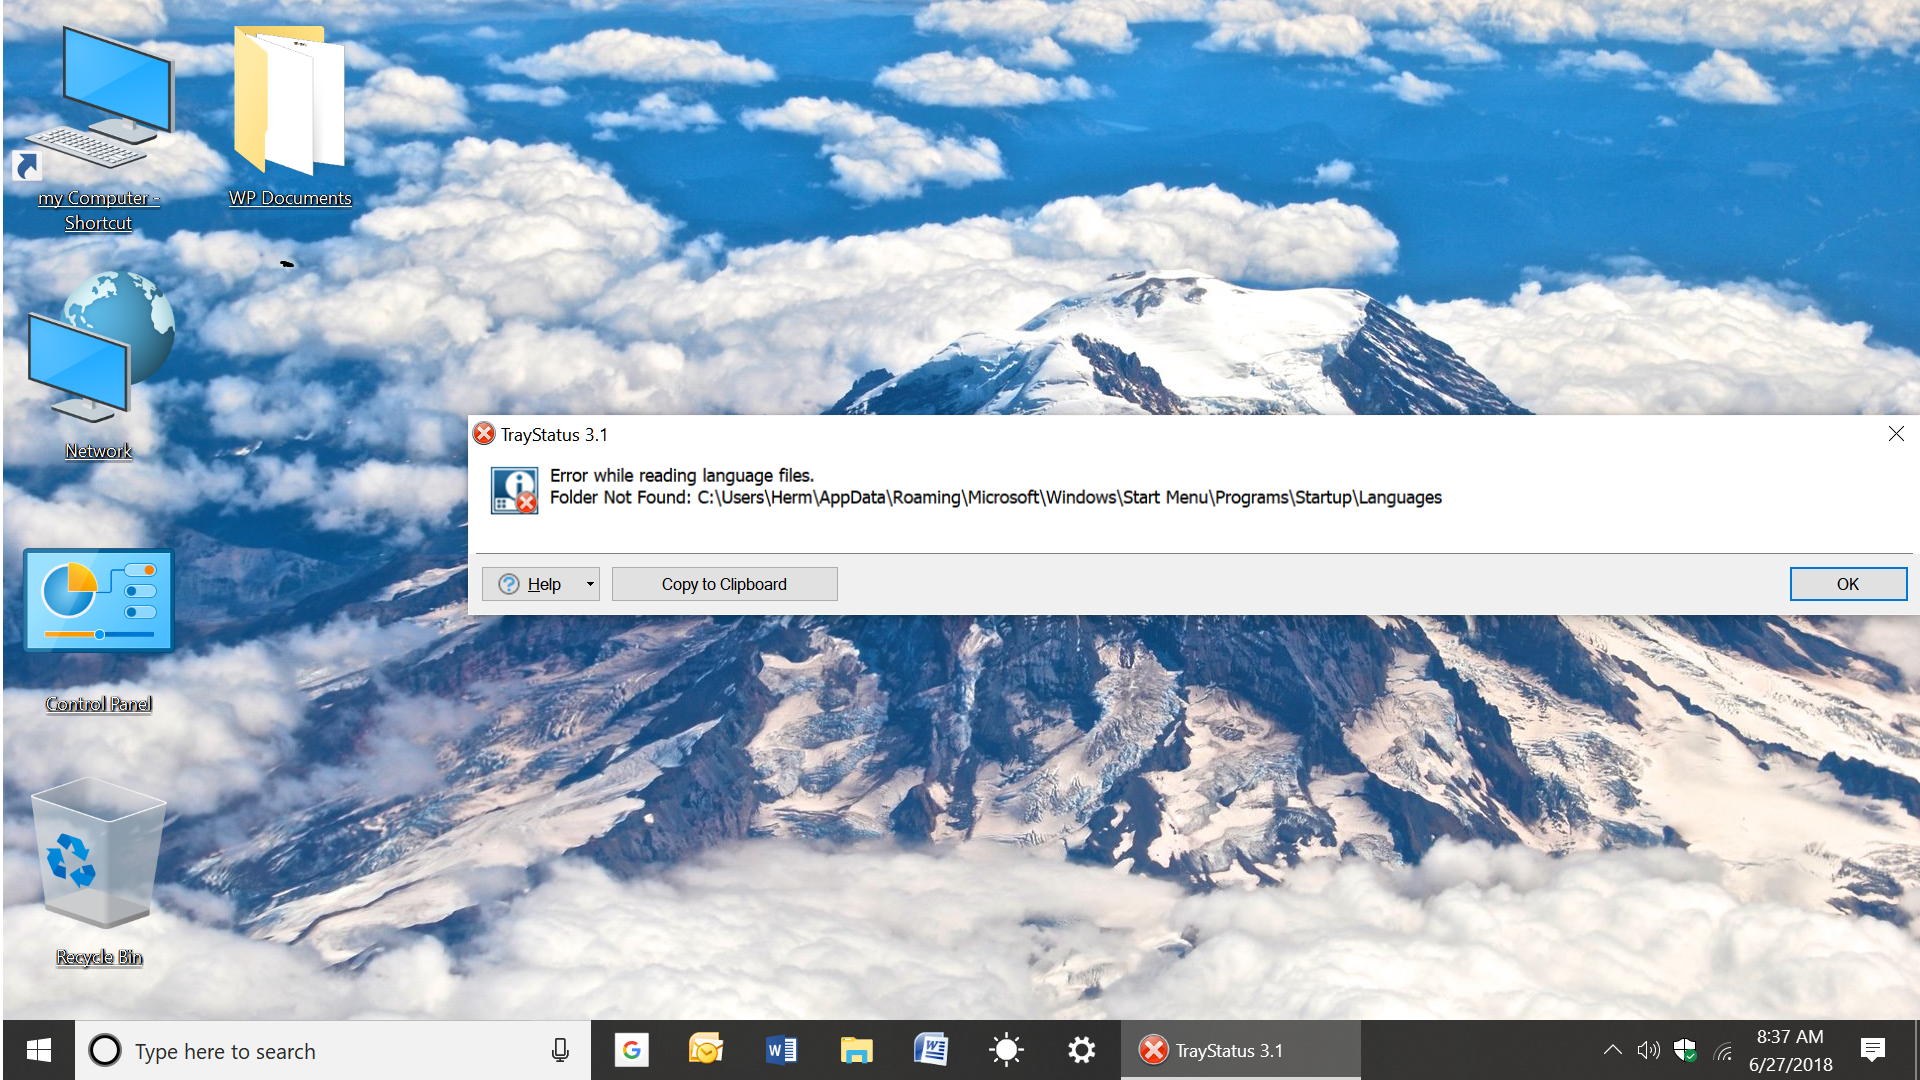Launch Google Chrome from the taskbar
1920x1080 pixels.
coord(631,1050)
